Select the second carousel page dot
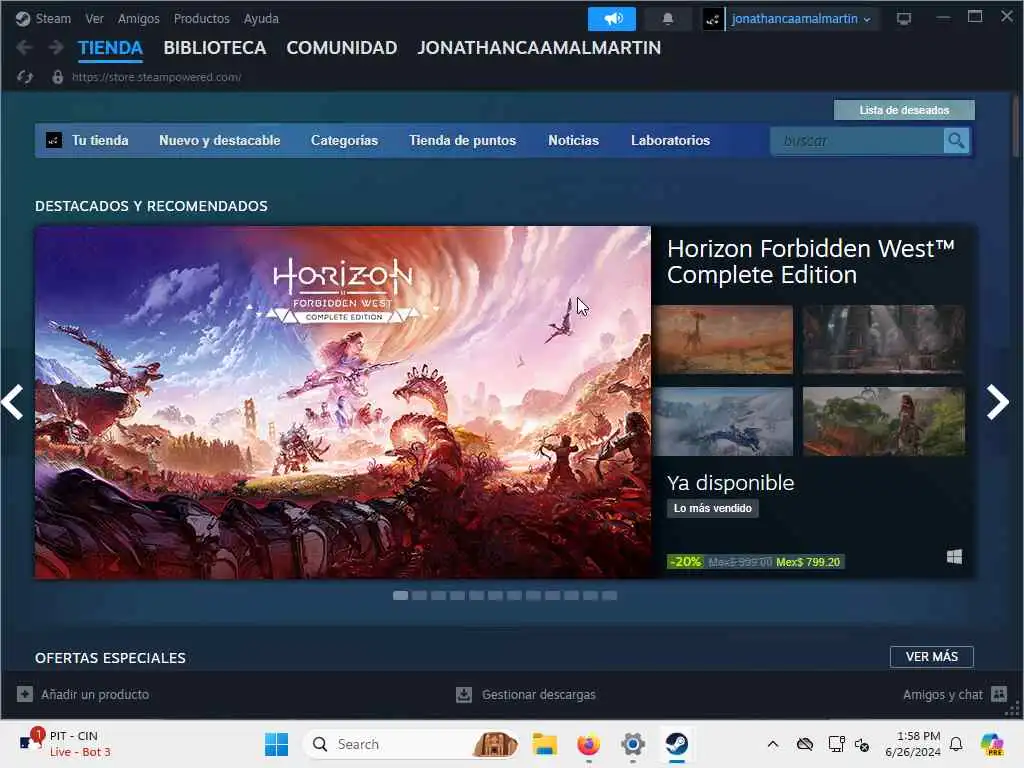The height and width of the screenshot is (768, 1024). [x=419, y=596]
